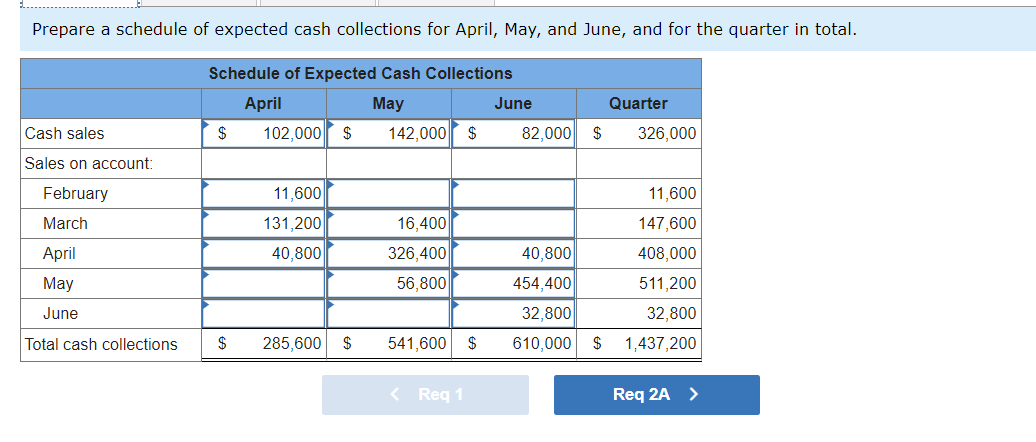Select March row May cell 16,400

click(x=388, y=223)
